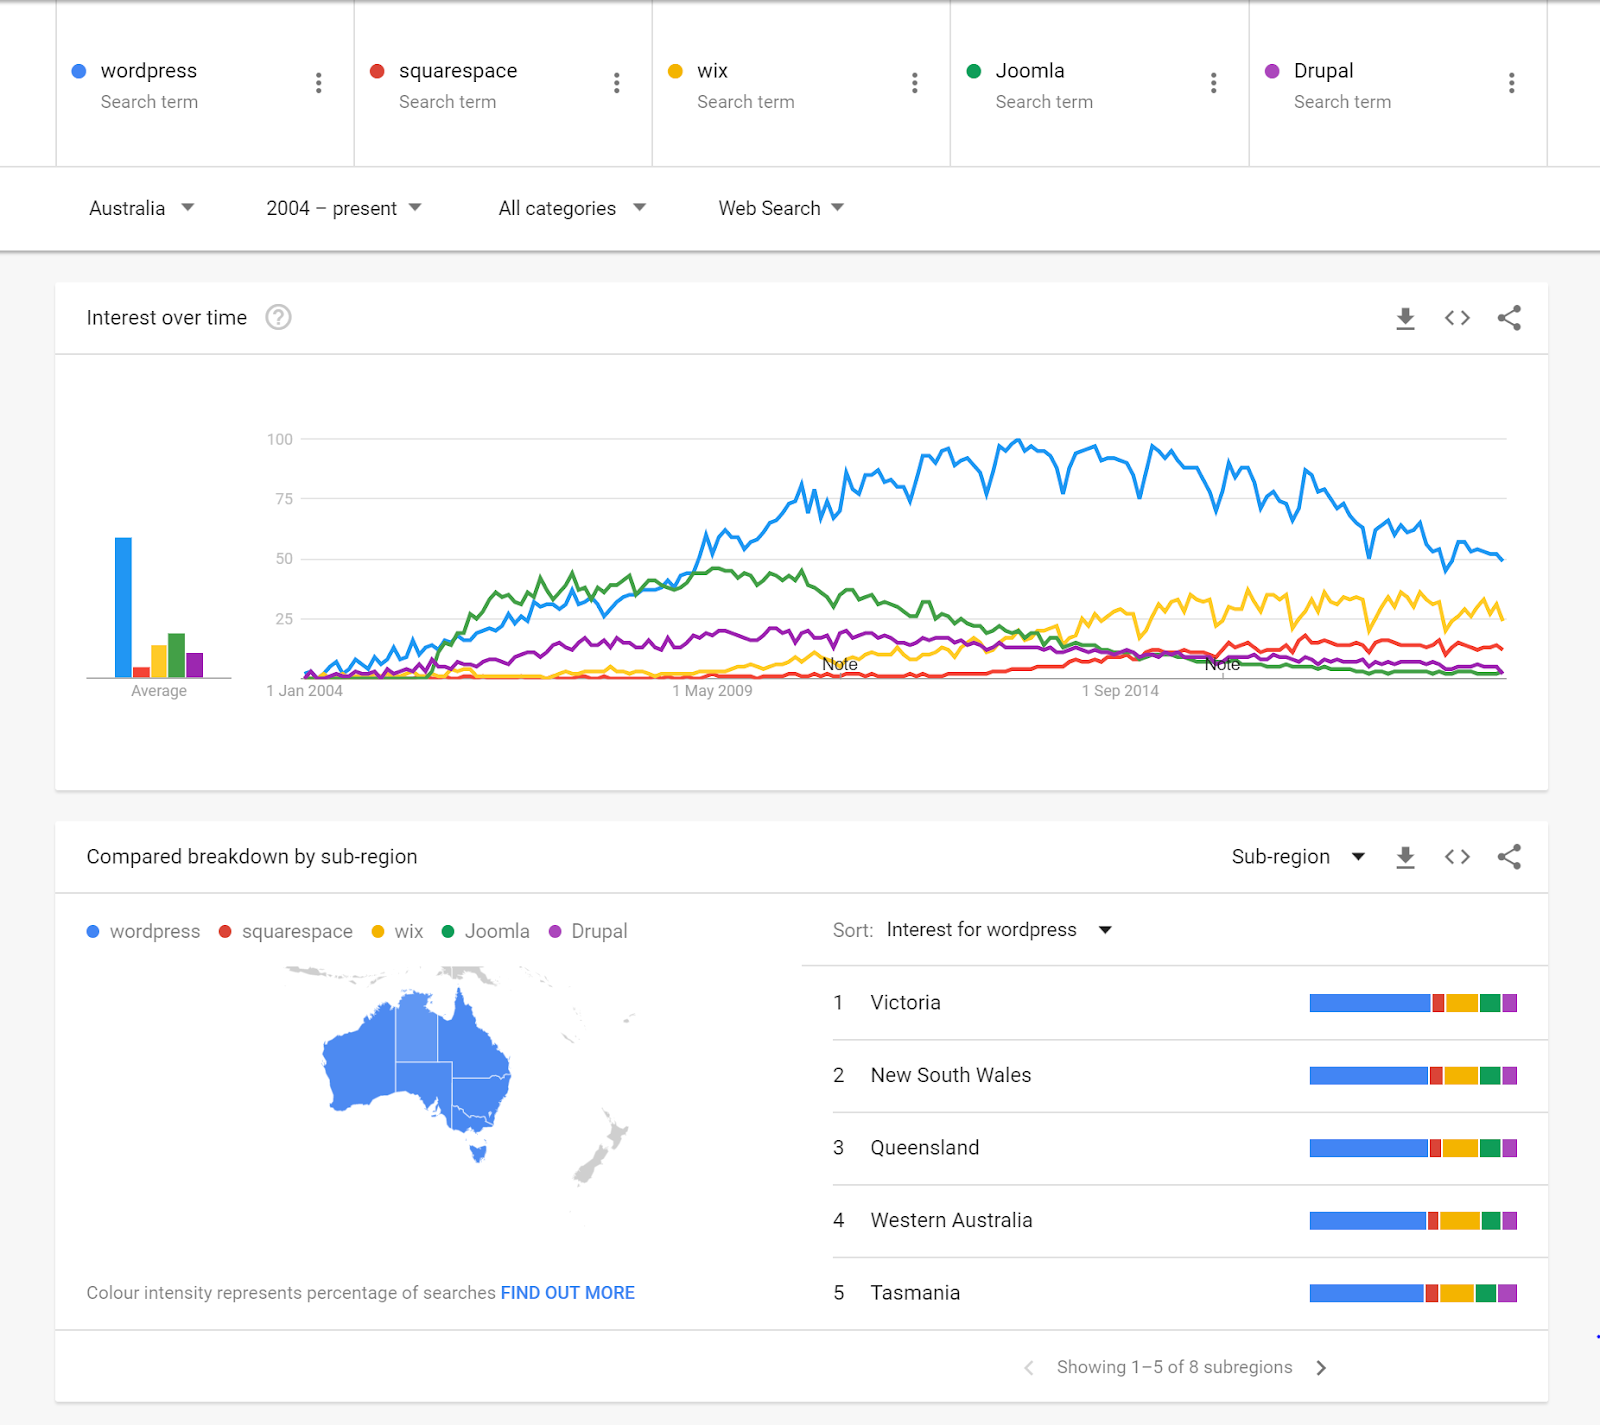Share the sub-region breakdown card
This screenshot has width=1600, height=1425.
[1509, 857]
